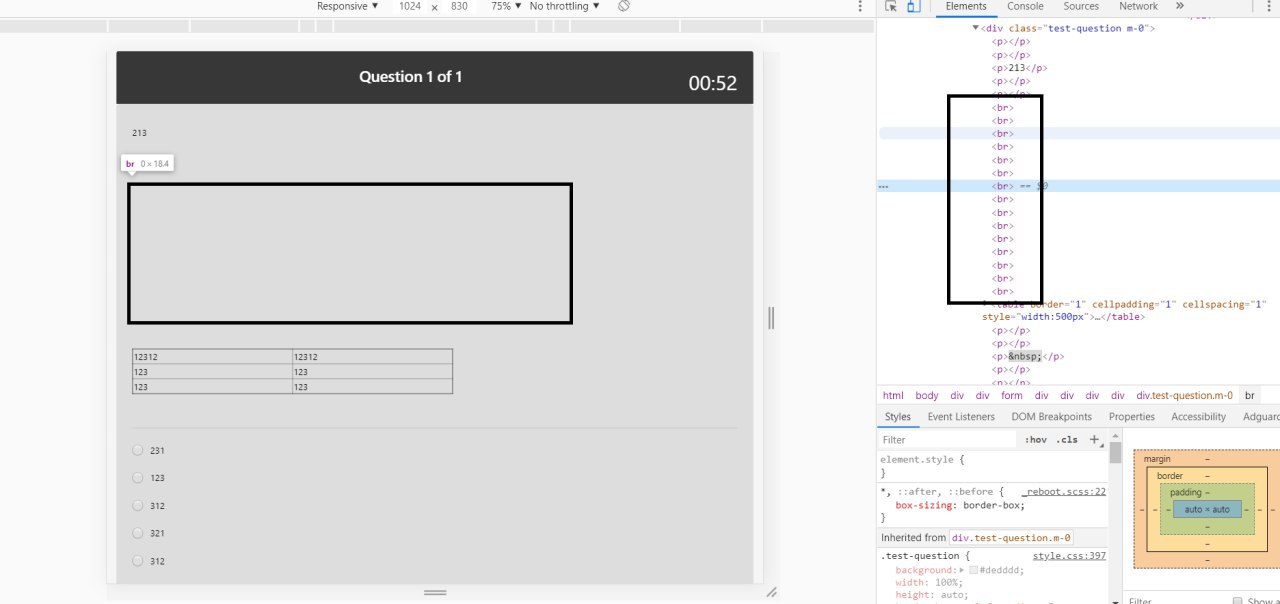Open the device toolbar three-dot menu

[860, 6]
